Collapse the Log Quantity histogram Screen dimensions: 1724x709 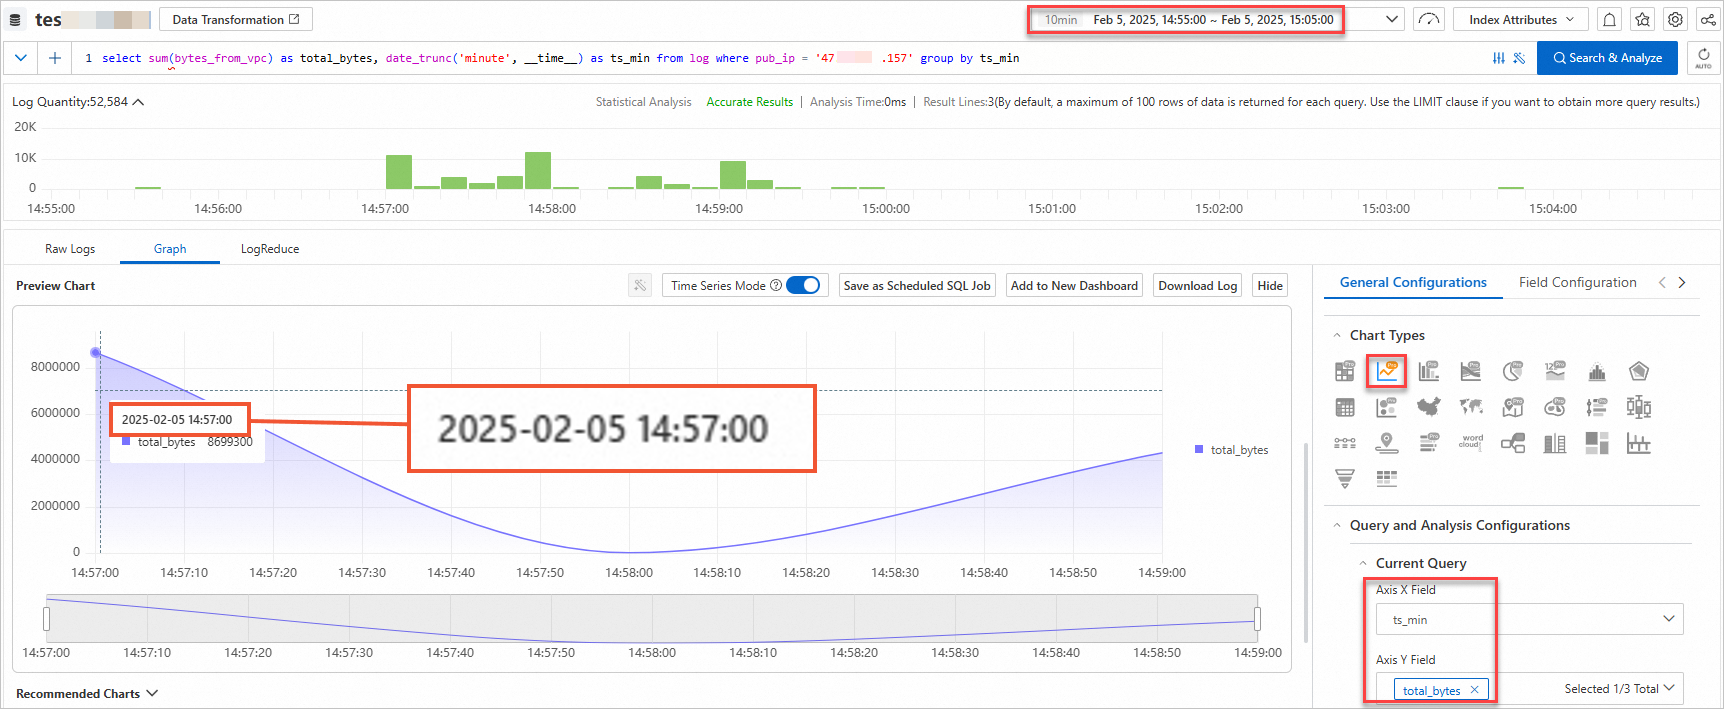click(138, 102)
